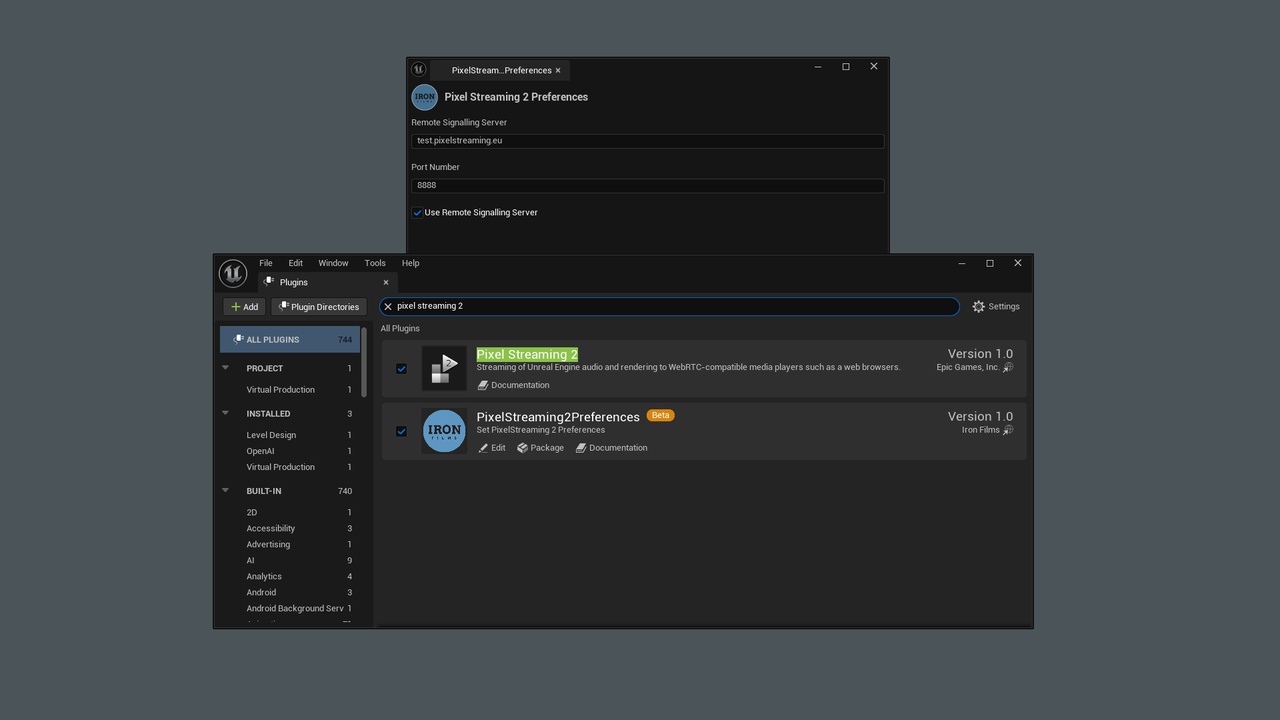This screenshot has width=1280, height=720.
Task: Select ALL PLUGINS category
Action: pos(290,339)
